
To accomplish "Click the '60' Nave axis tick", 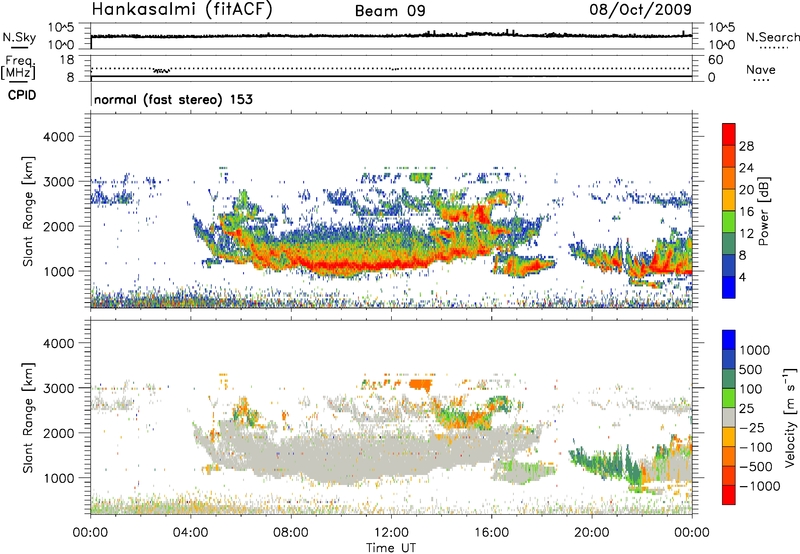I will (715, 60).
